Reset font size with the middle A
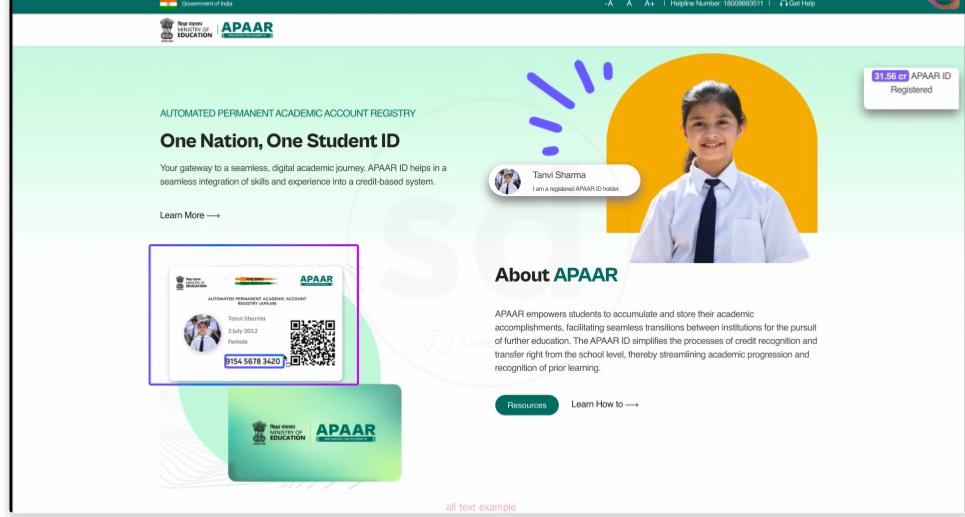965x517 pixels. 629,5
